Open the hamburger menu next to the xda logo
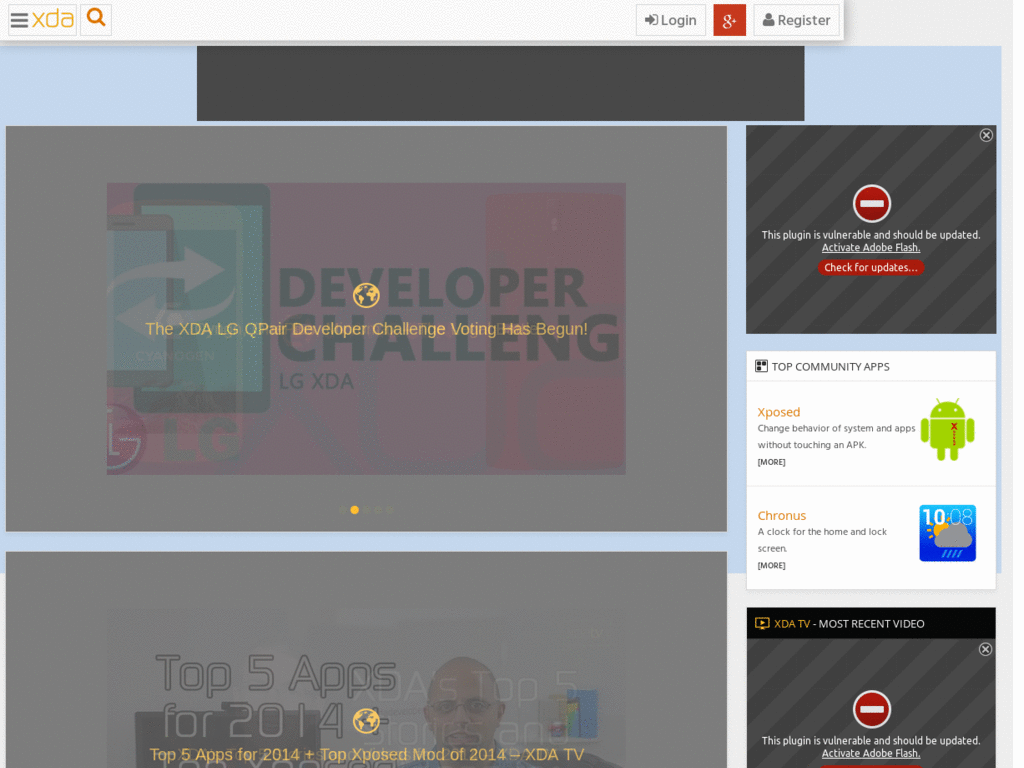Screen dimensions: 1024x768 (x=19, y=20)
